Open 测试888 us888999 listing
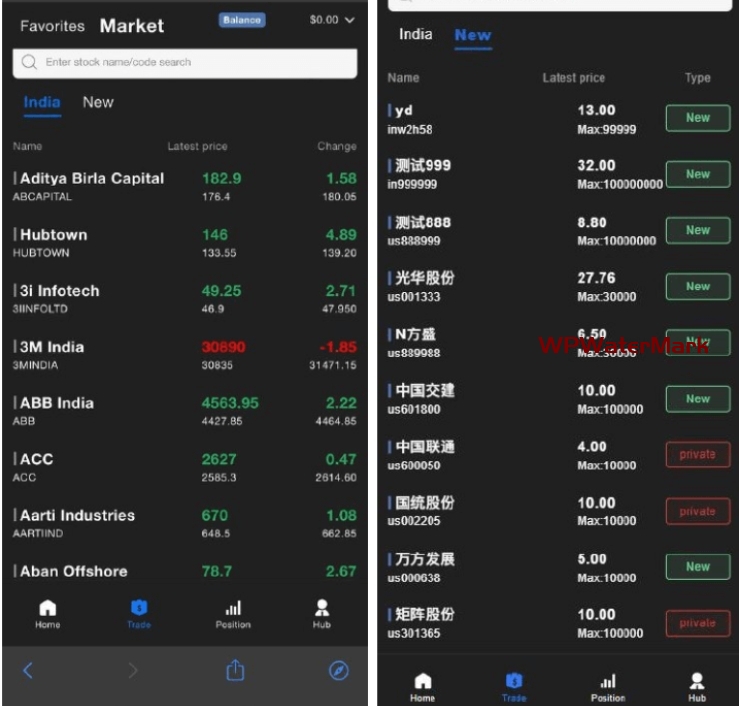 click(x=558, y=231)
